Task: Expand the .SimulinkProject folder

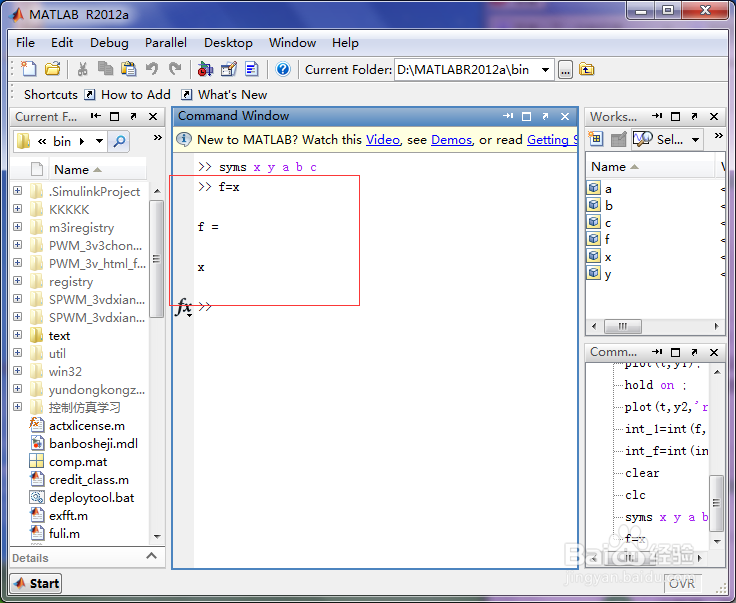Action: [17, 191]
